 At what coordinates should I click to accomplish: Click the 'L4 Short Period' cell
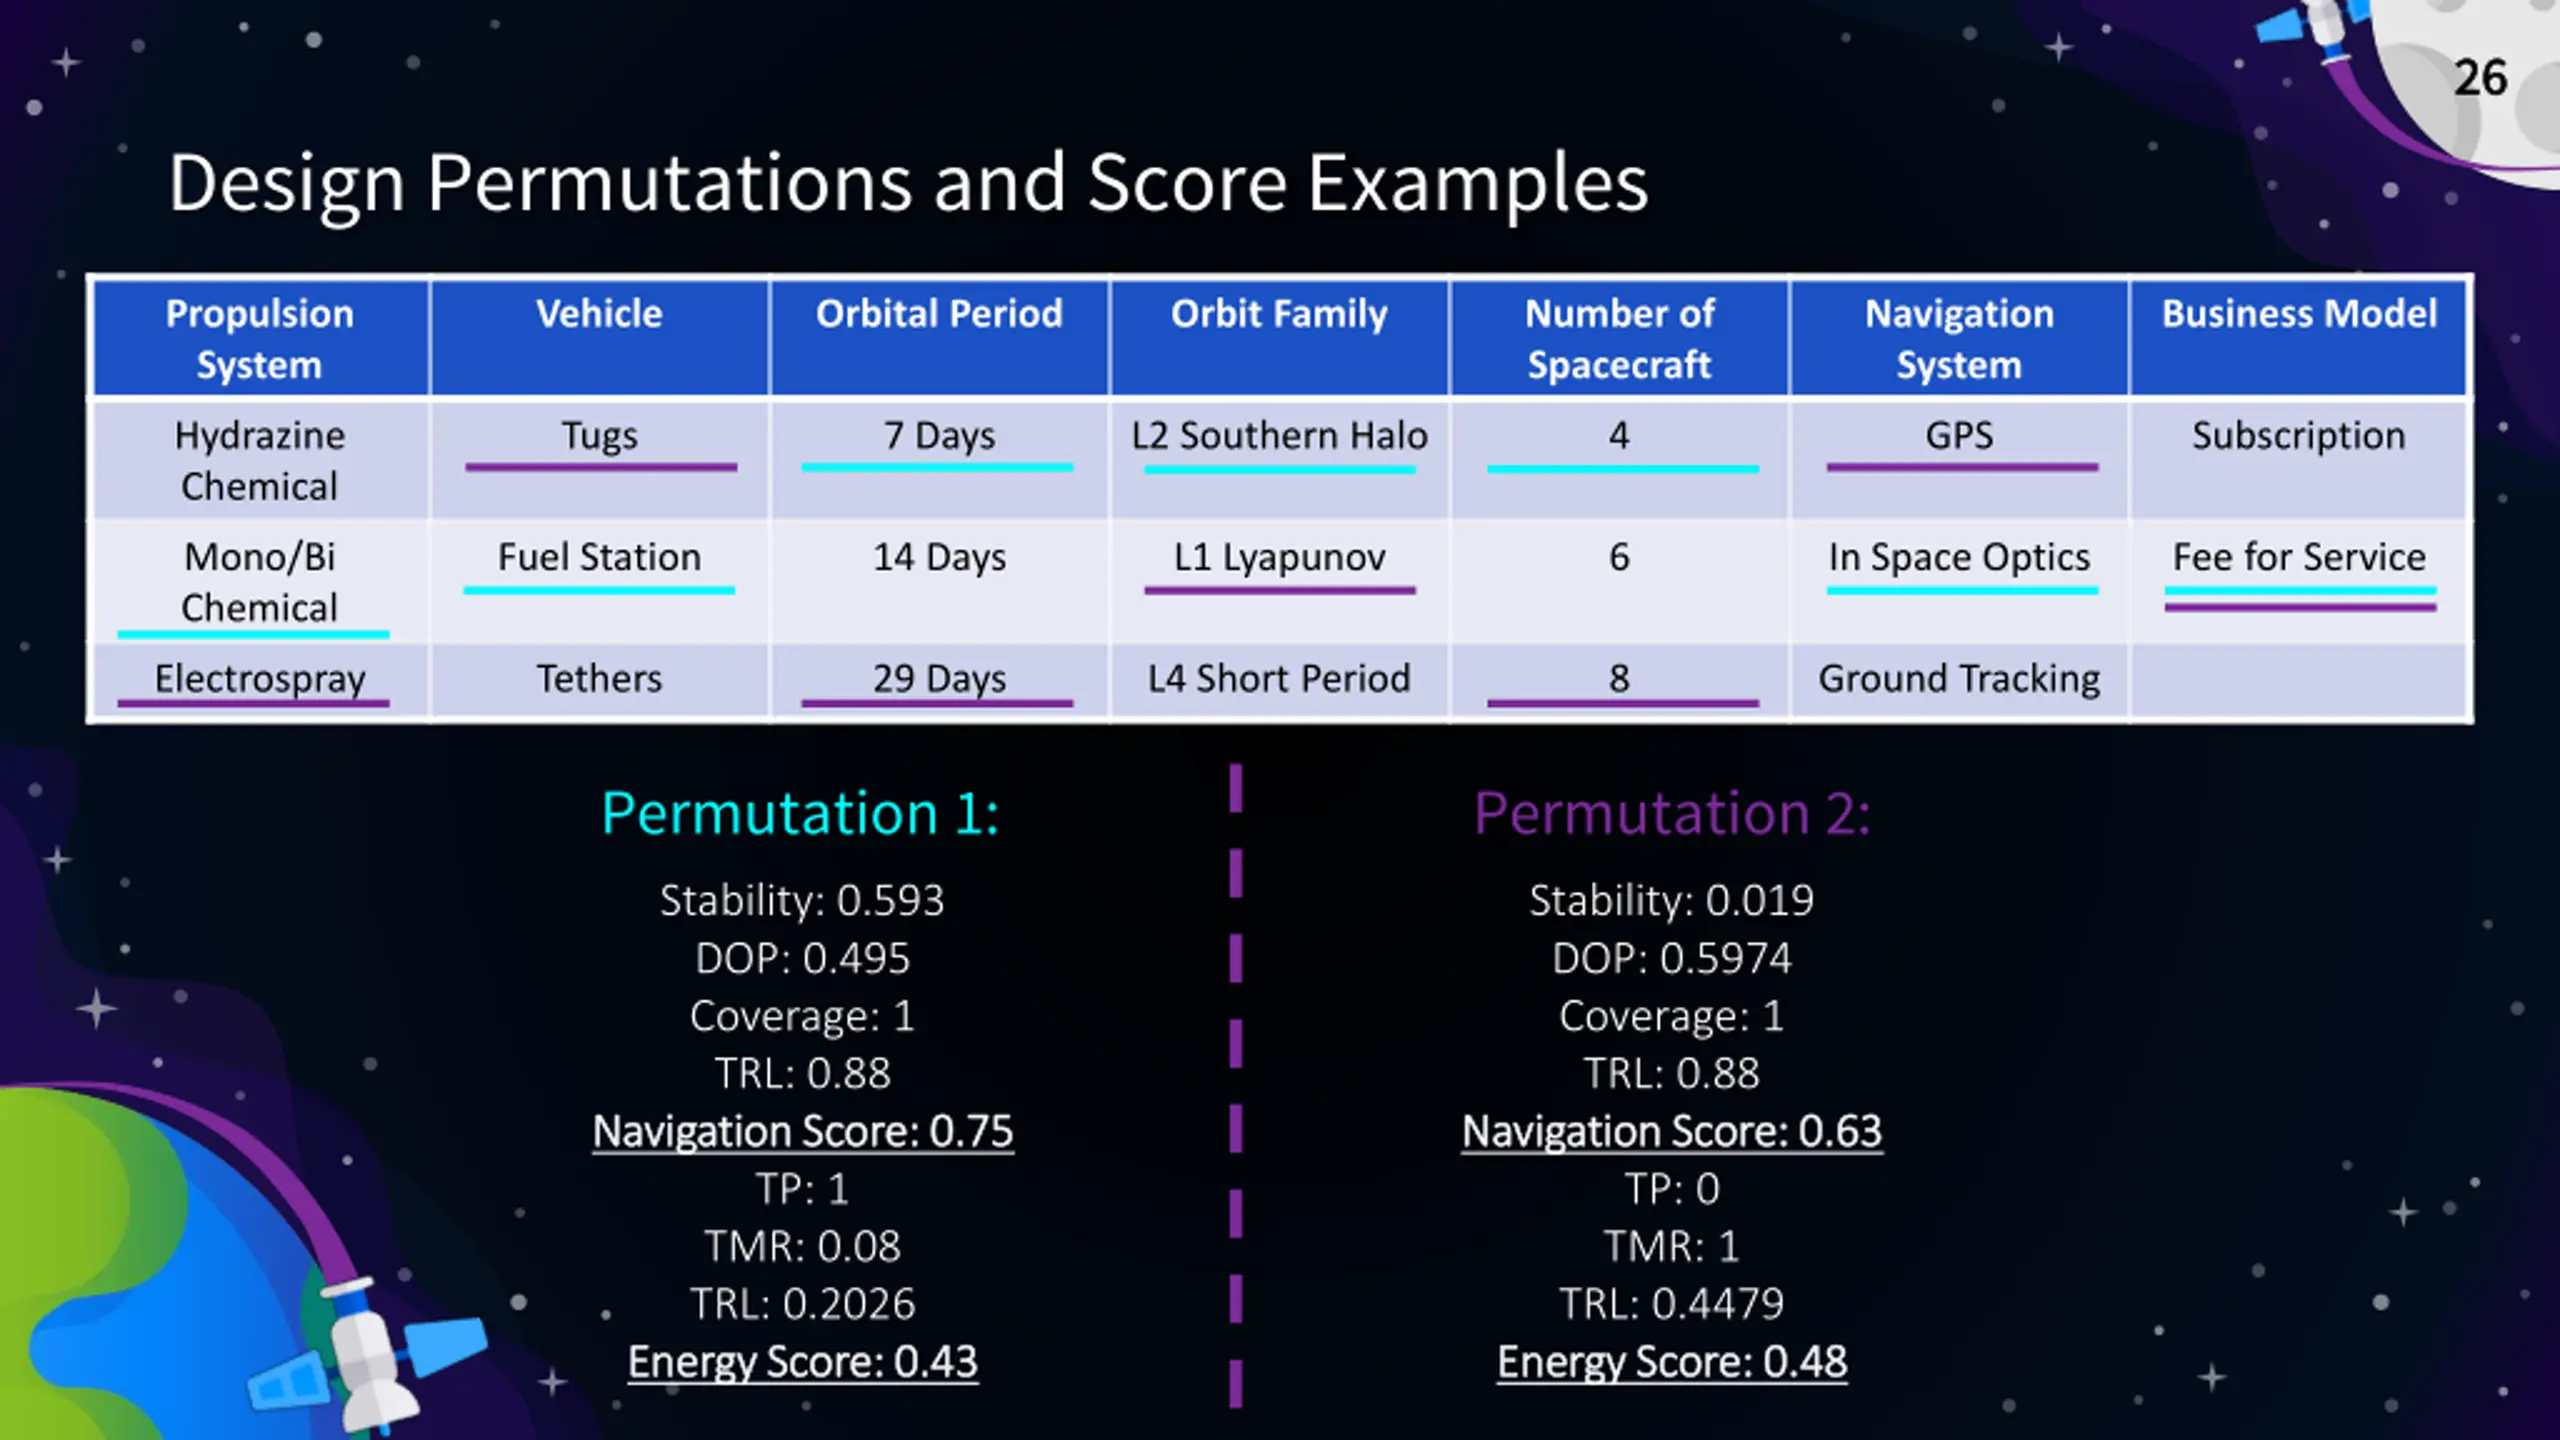[x=1279, y=680]
